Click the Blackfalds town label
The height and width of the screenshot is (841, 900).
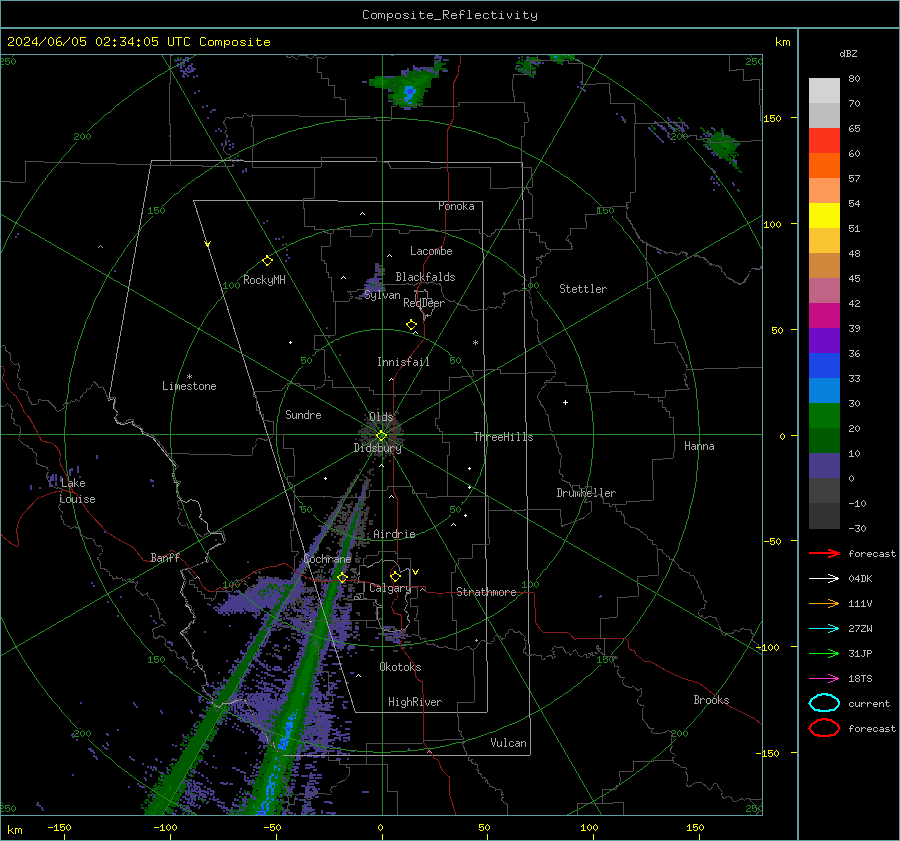(x=425, y=277)
